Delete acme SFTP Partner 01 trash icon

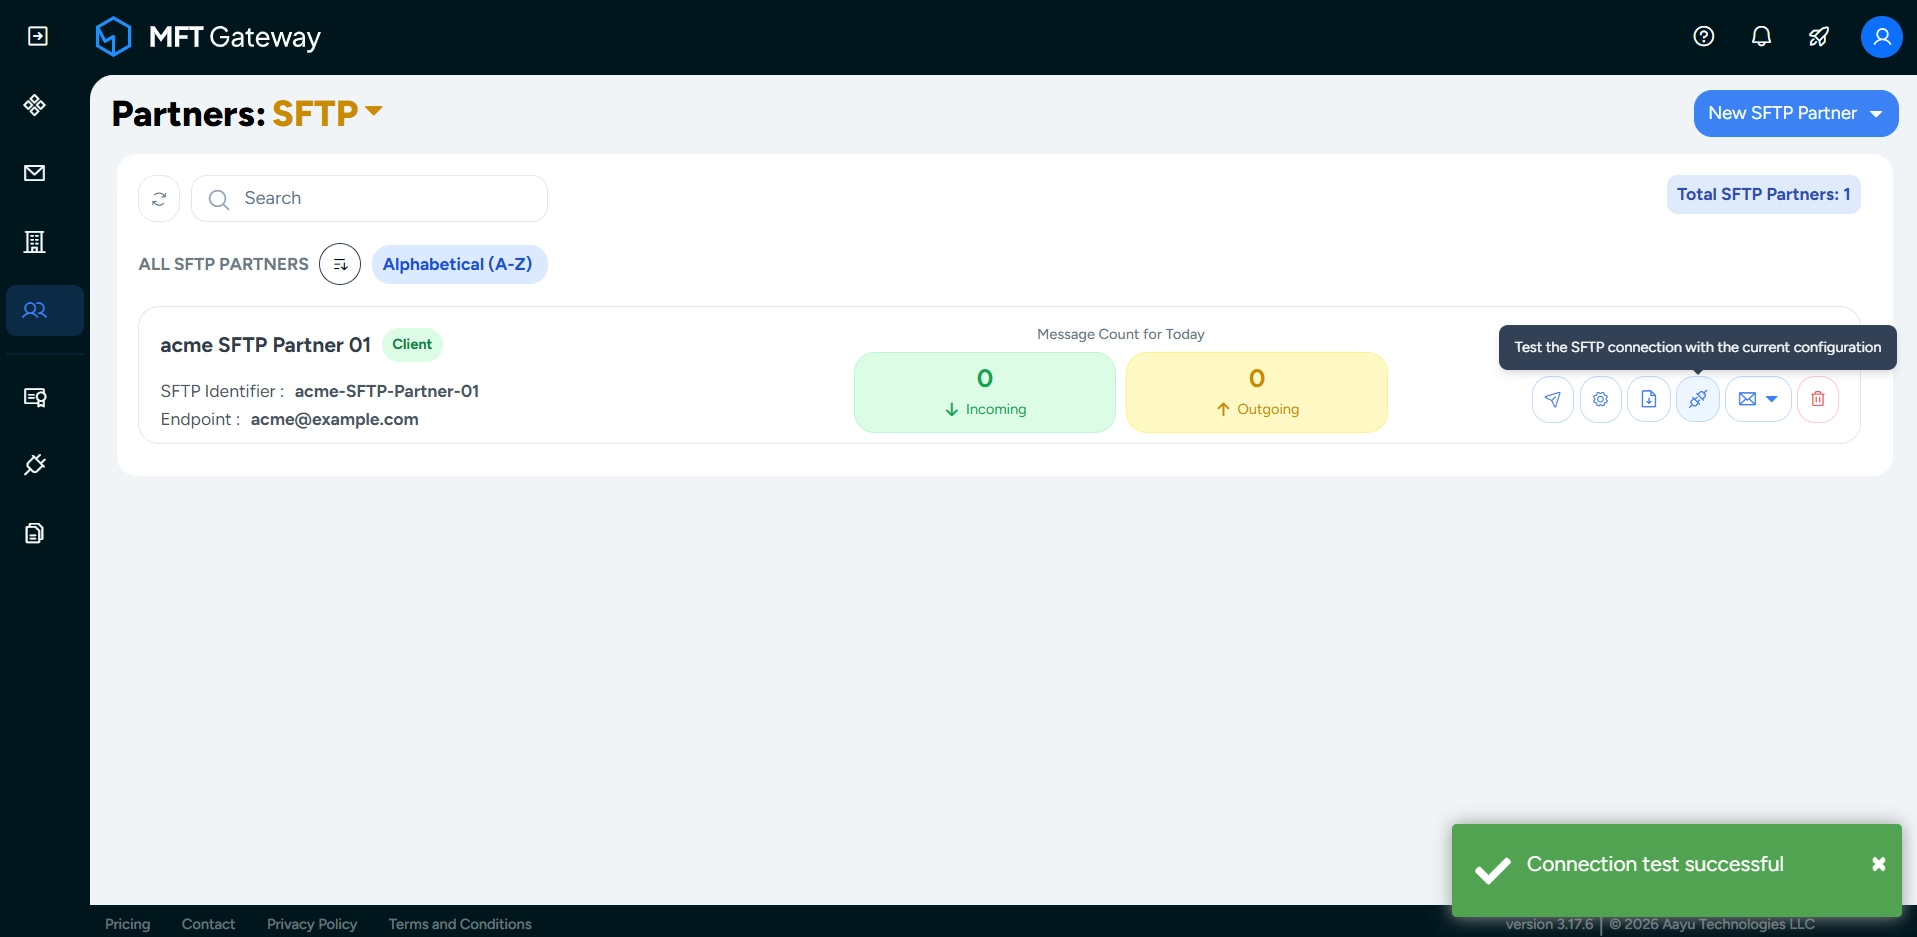pos(1818,399)
